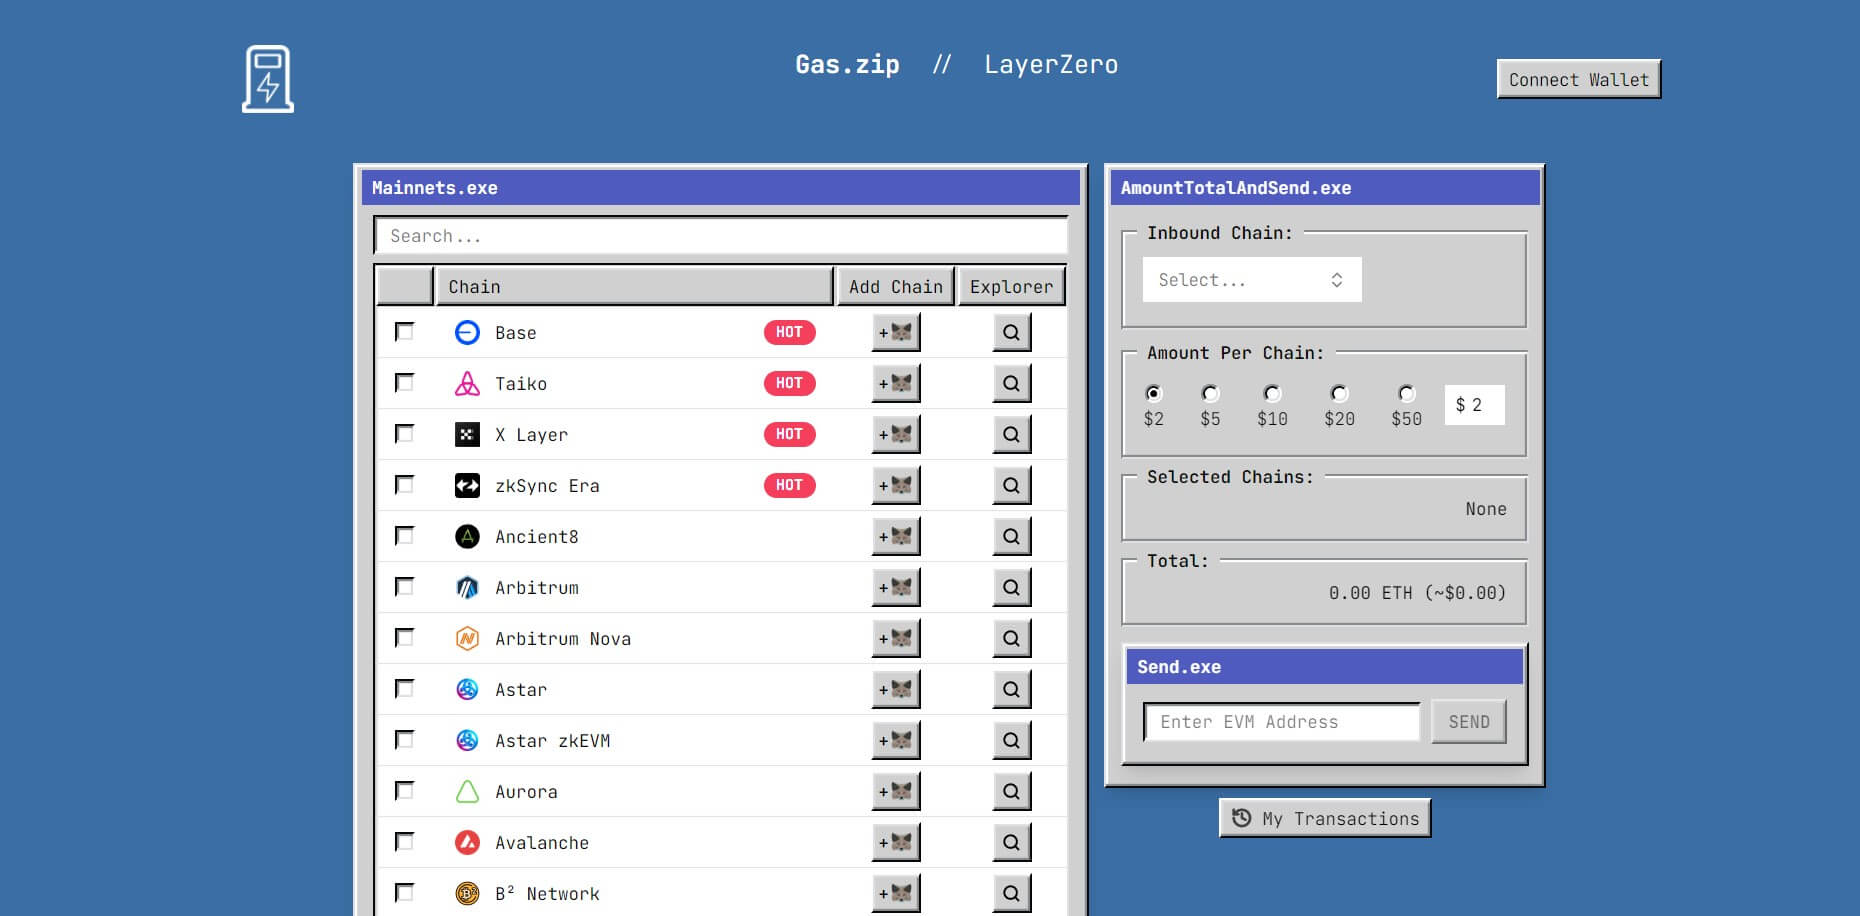Viewport: 1860px width, 916px height.
Task: Add Taiko chain to MetaMask
Action: [x=896, y=383]
